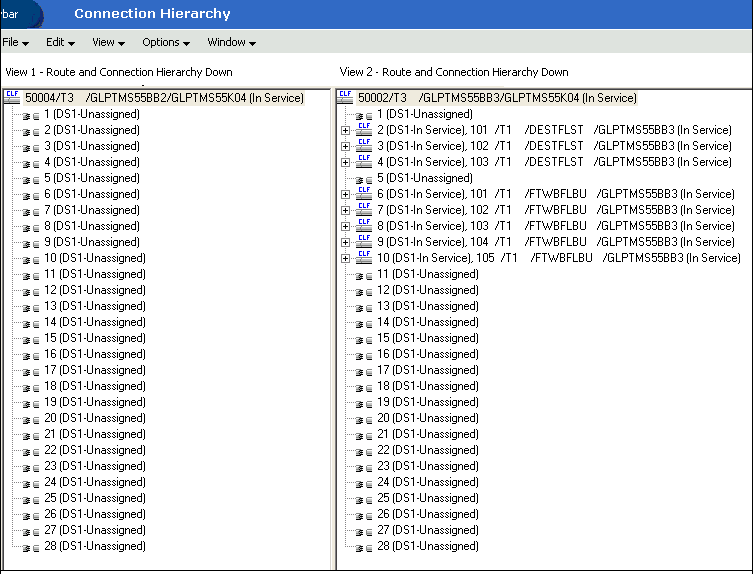Click CLF icon of View 2 row 2
754x574 pixels.
(364, 129)
